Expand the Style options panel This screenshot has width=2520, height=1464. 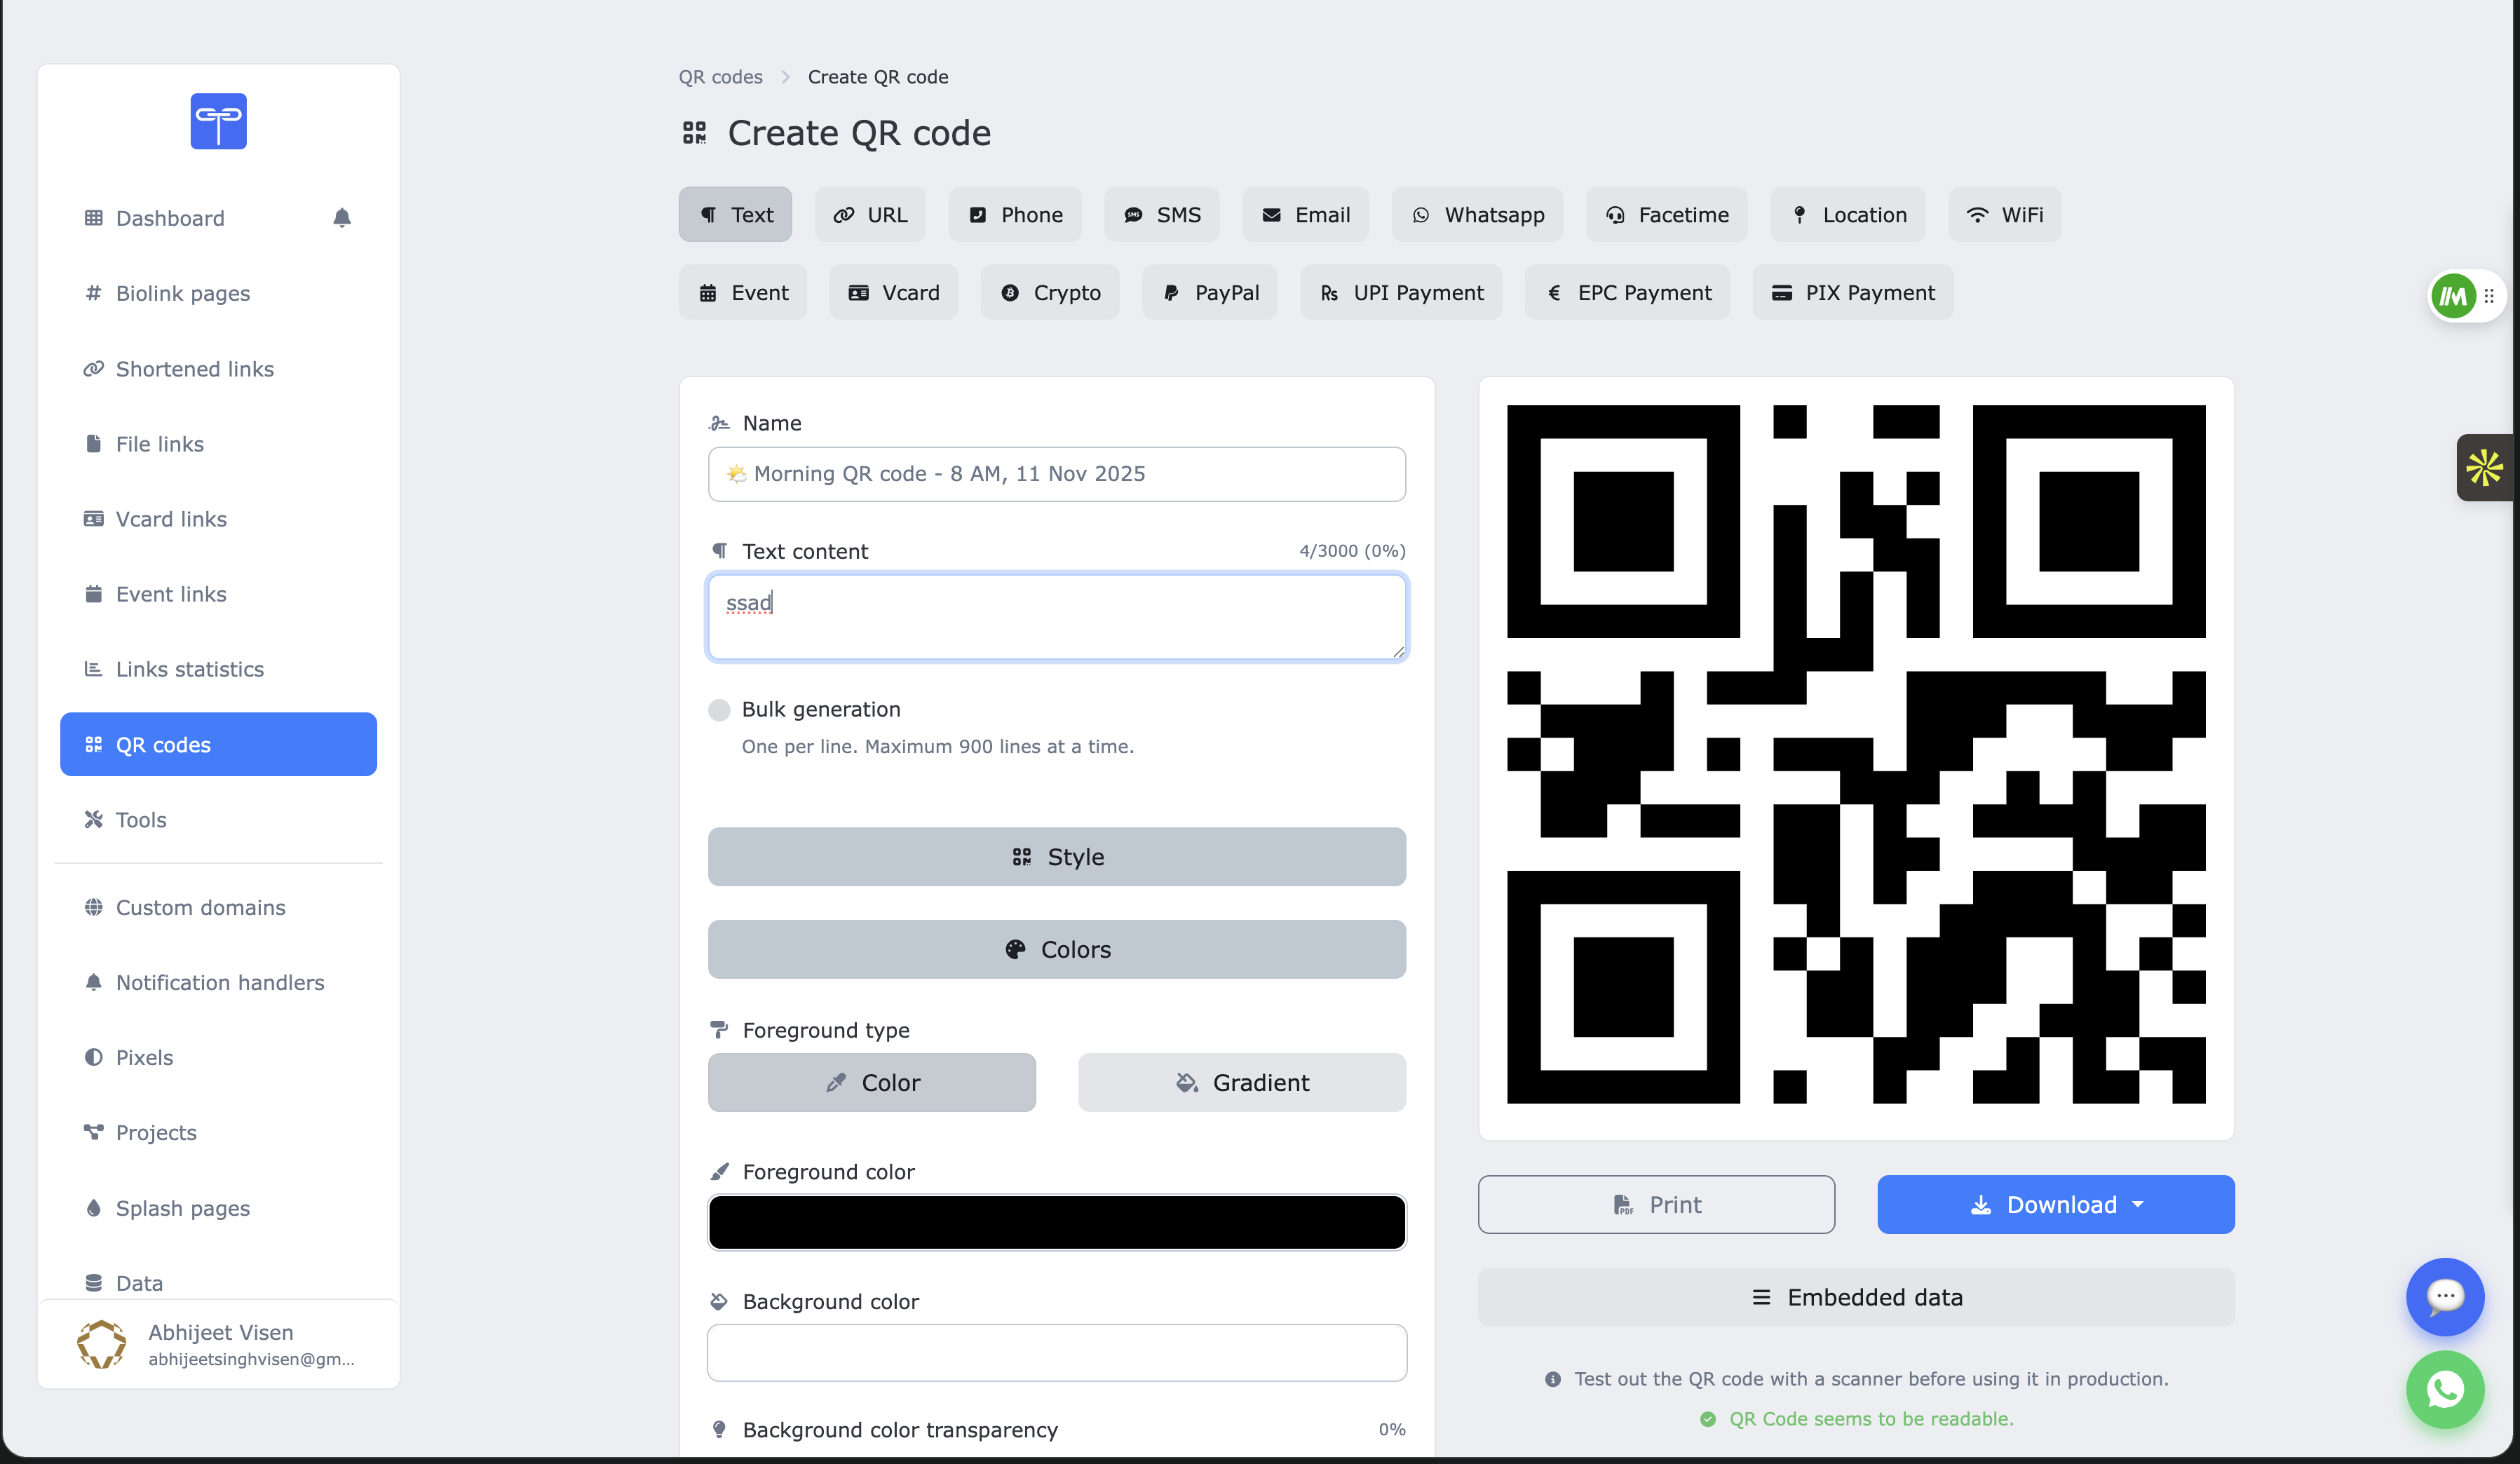[1056, 856]
